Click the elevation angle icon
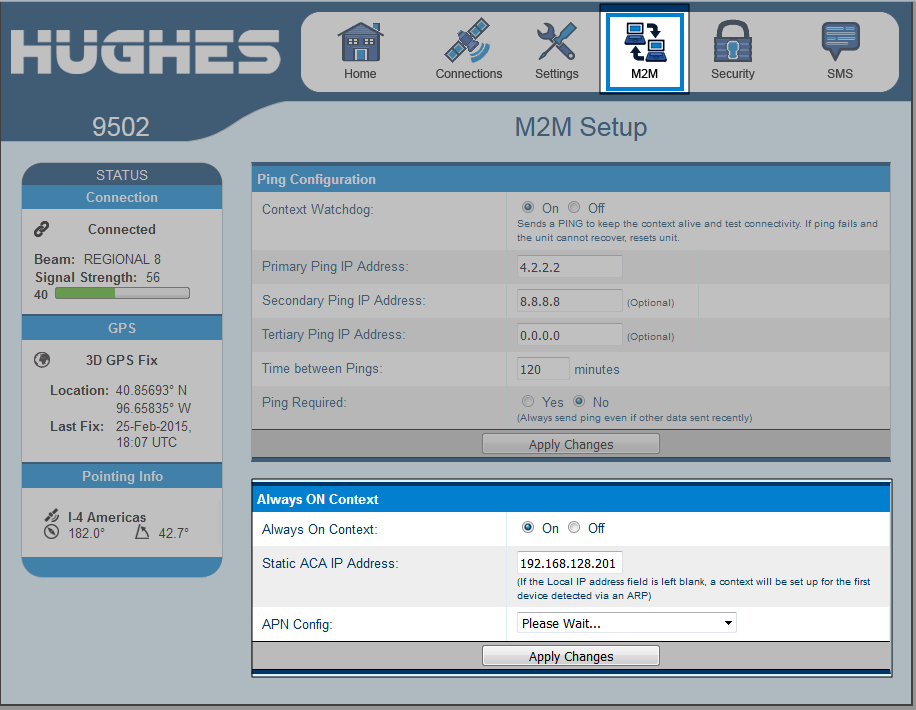Viewport: 916px width, 710px height. pos(142,532)
